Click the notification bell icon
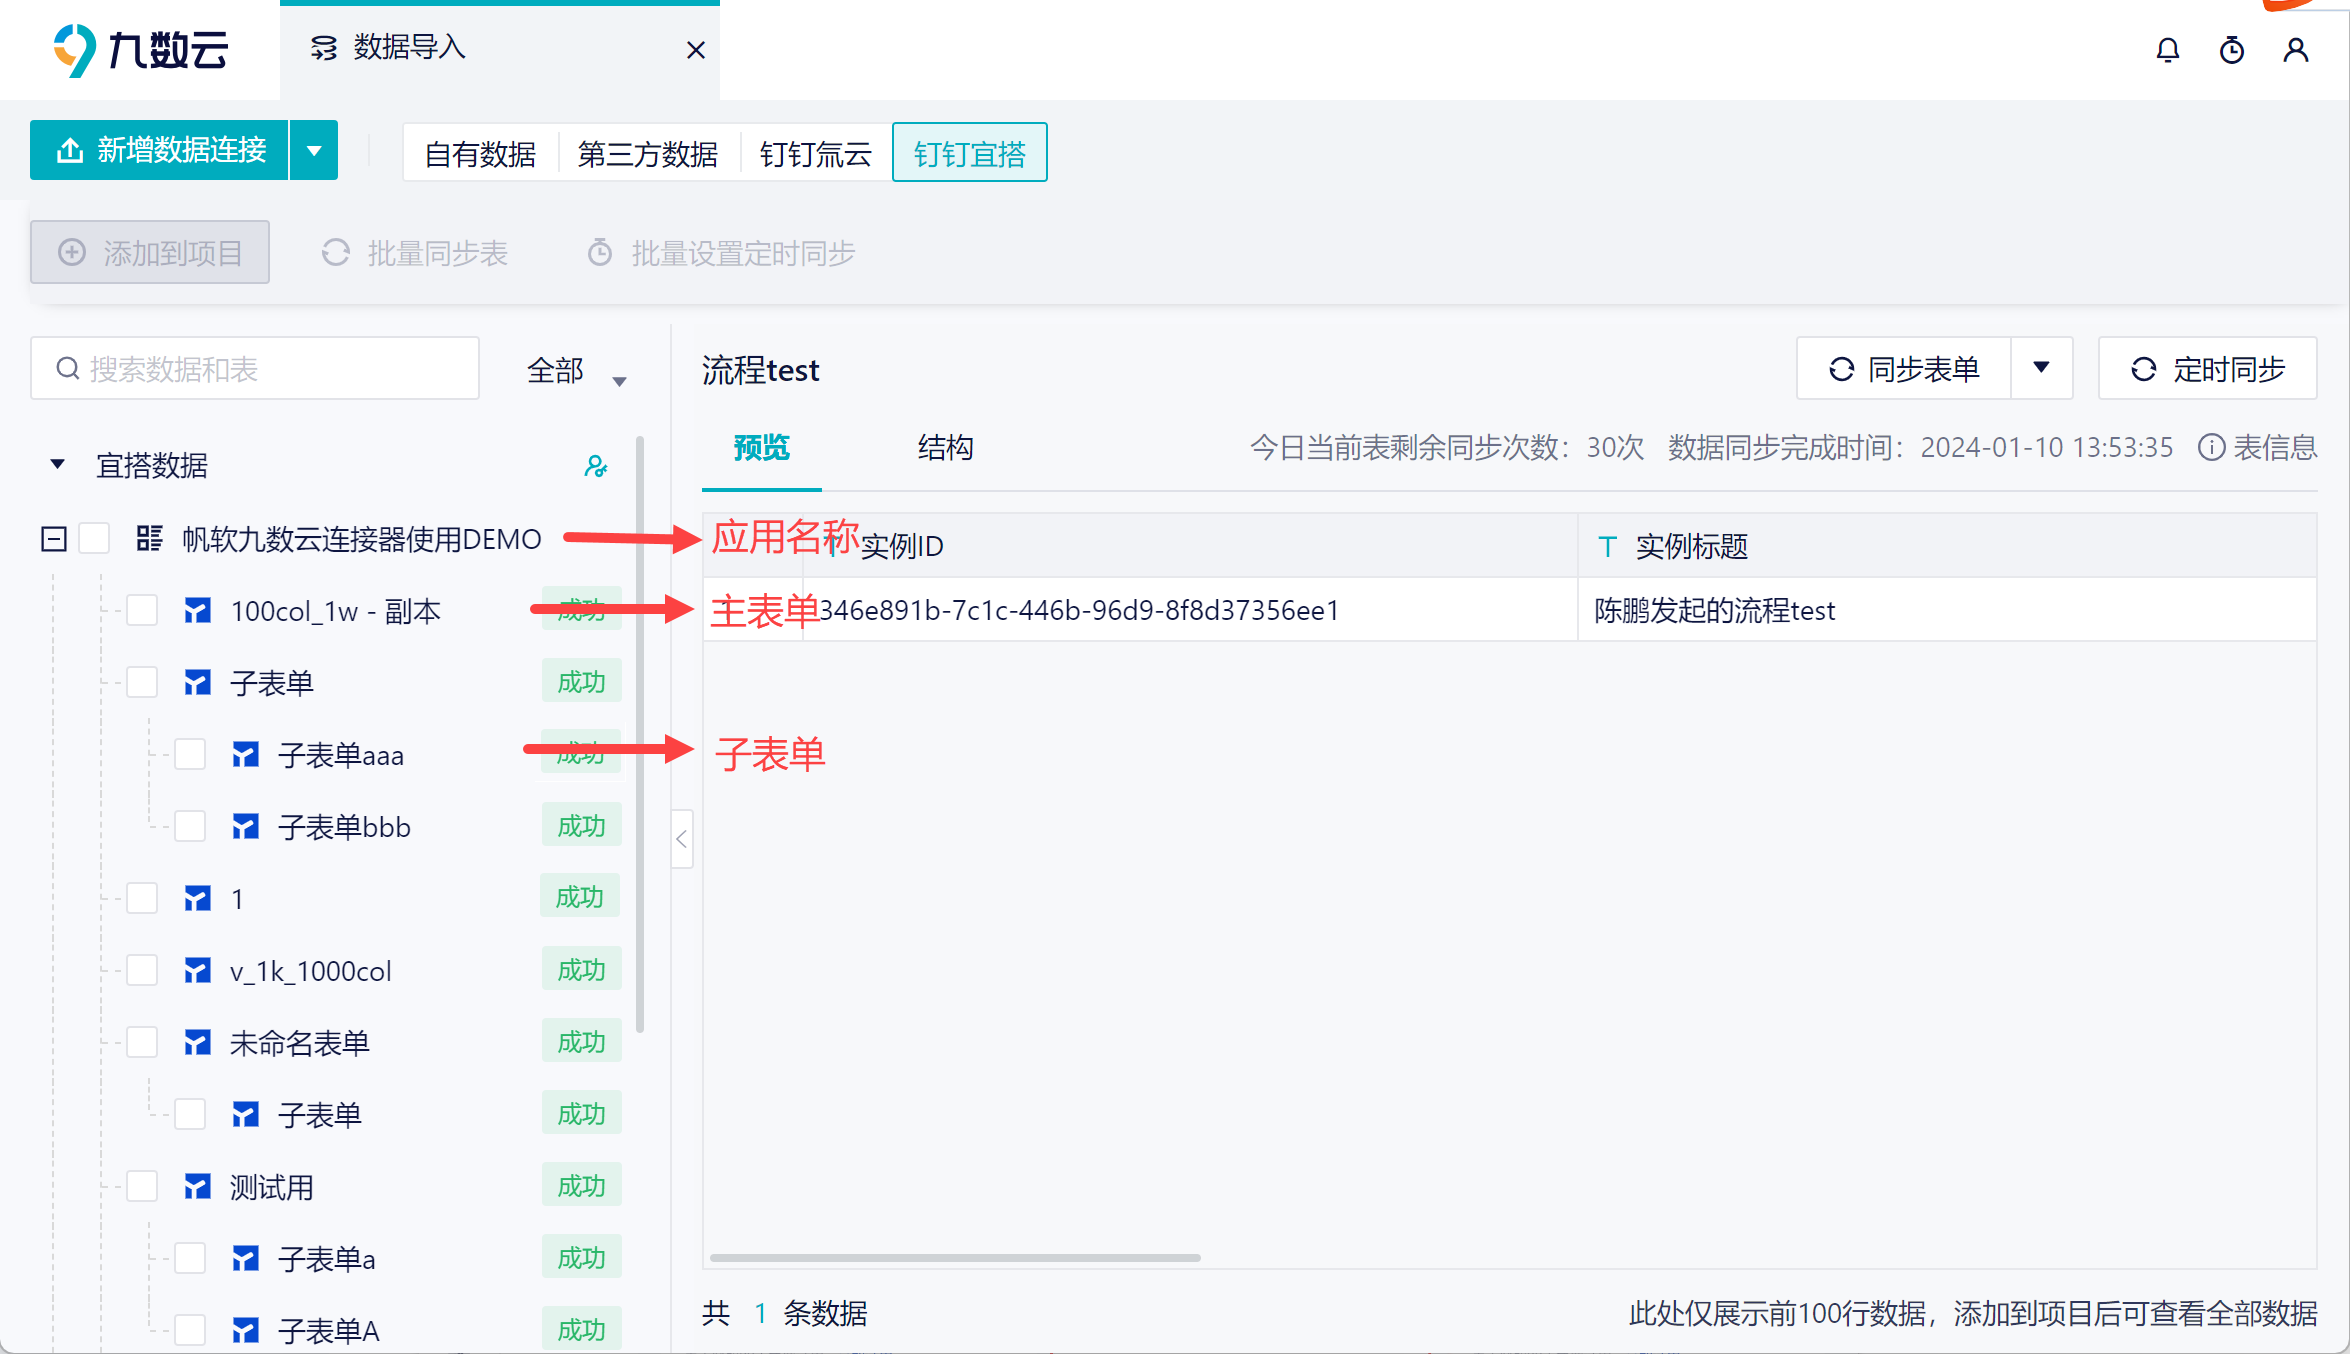 [2167, 50]
